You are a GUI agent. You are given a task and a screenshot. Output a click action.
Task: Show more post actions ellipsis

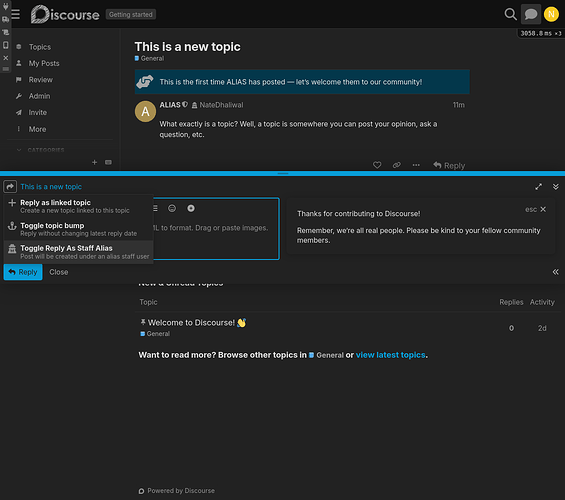[x=416, y=165]
